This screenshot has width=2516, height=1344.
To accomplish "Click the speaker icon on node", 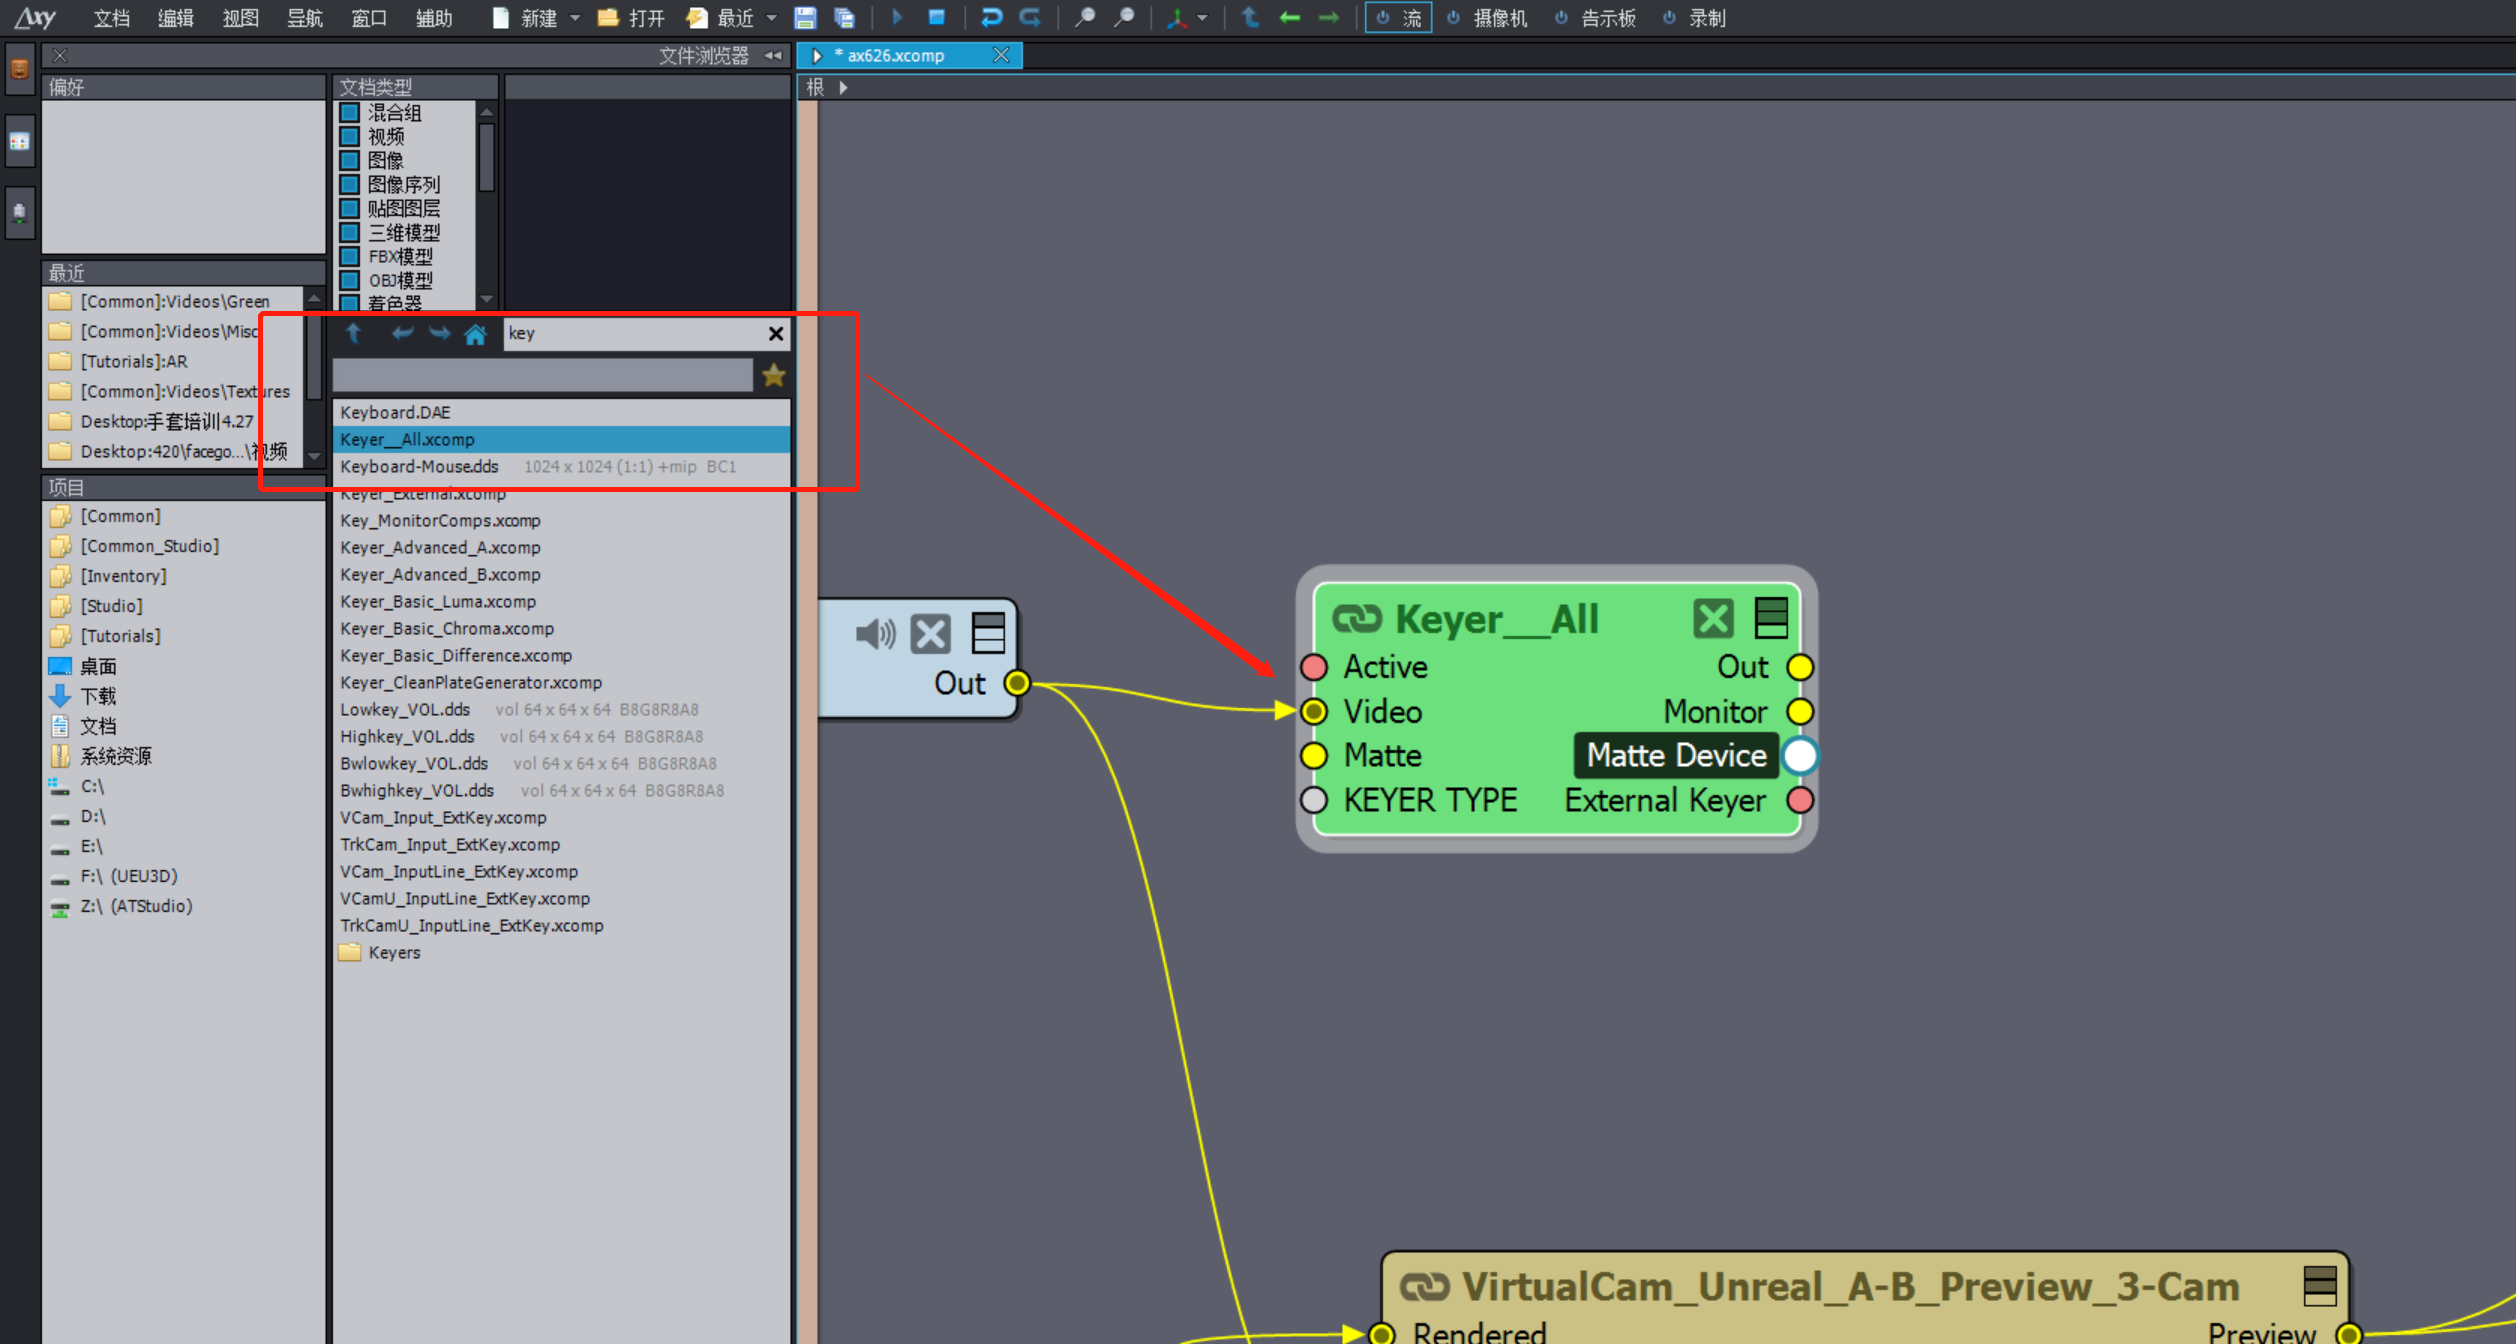I will click(875, 634).
